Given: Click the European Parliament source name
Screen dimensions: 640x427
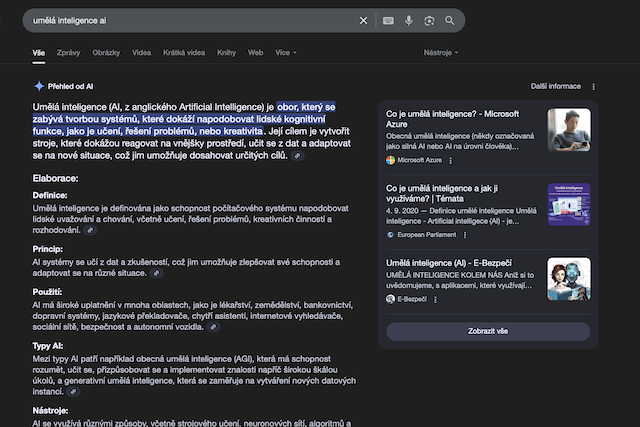Looking at the screenshot, I should (427, 235).
